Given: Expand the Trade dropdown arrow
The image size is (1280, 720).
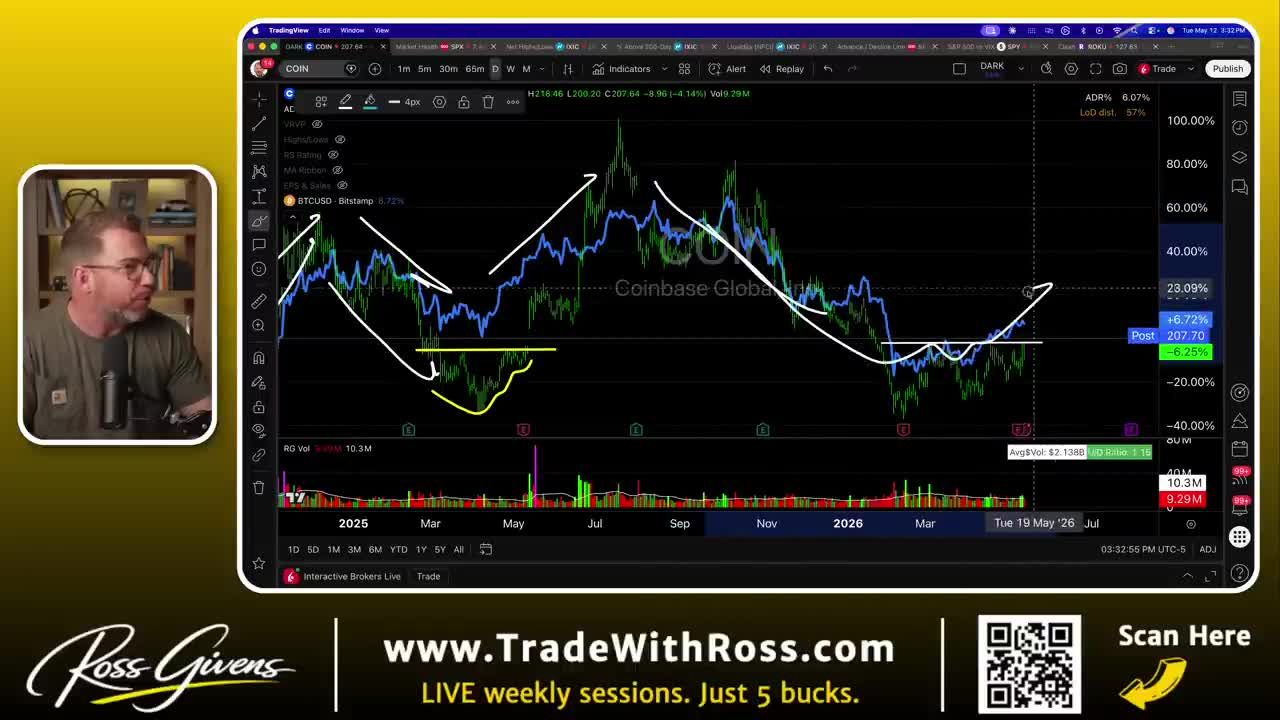Looking at the screenshot, I should pyautogui.click(x=1191, y=69).
